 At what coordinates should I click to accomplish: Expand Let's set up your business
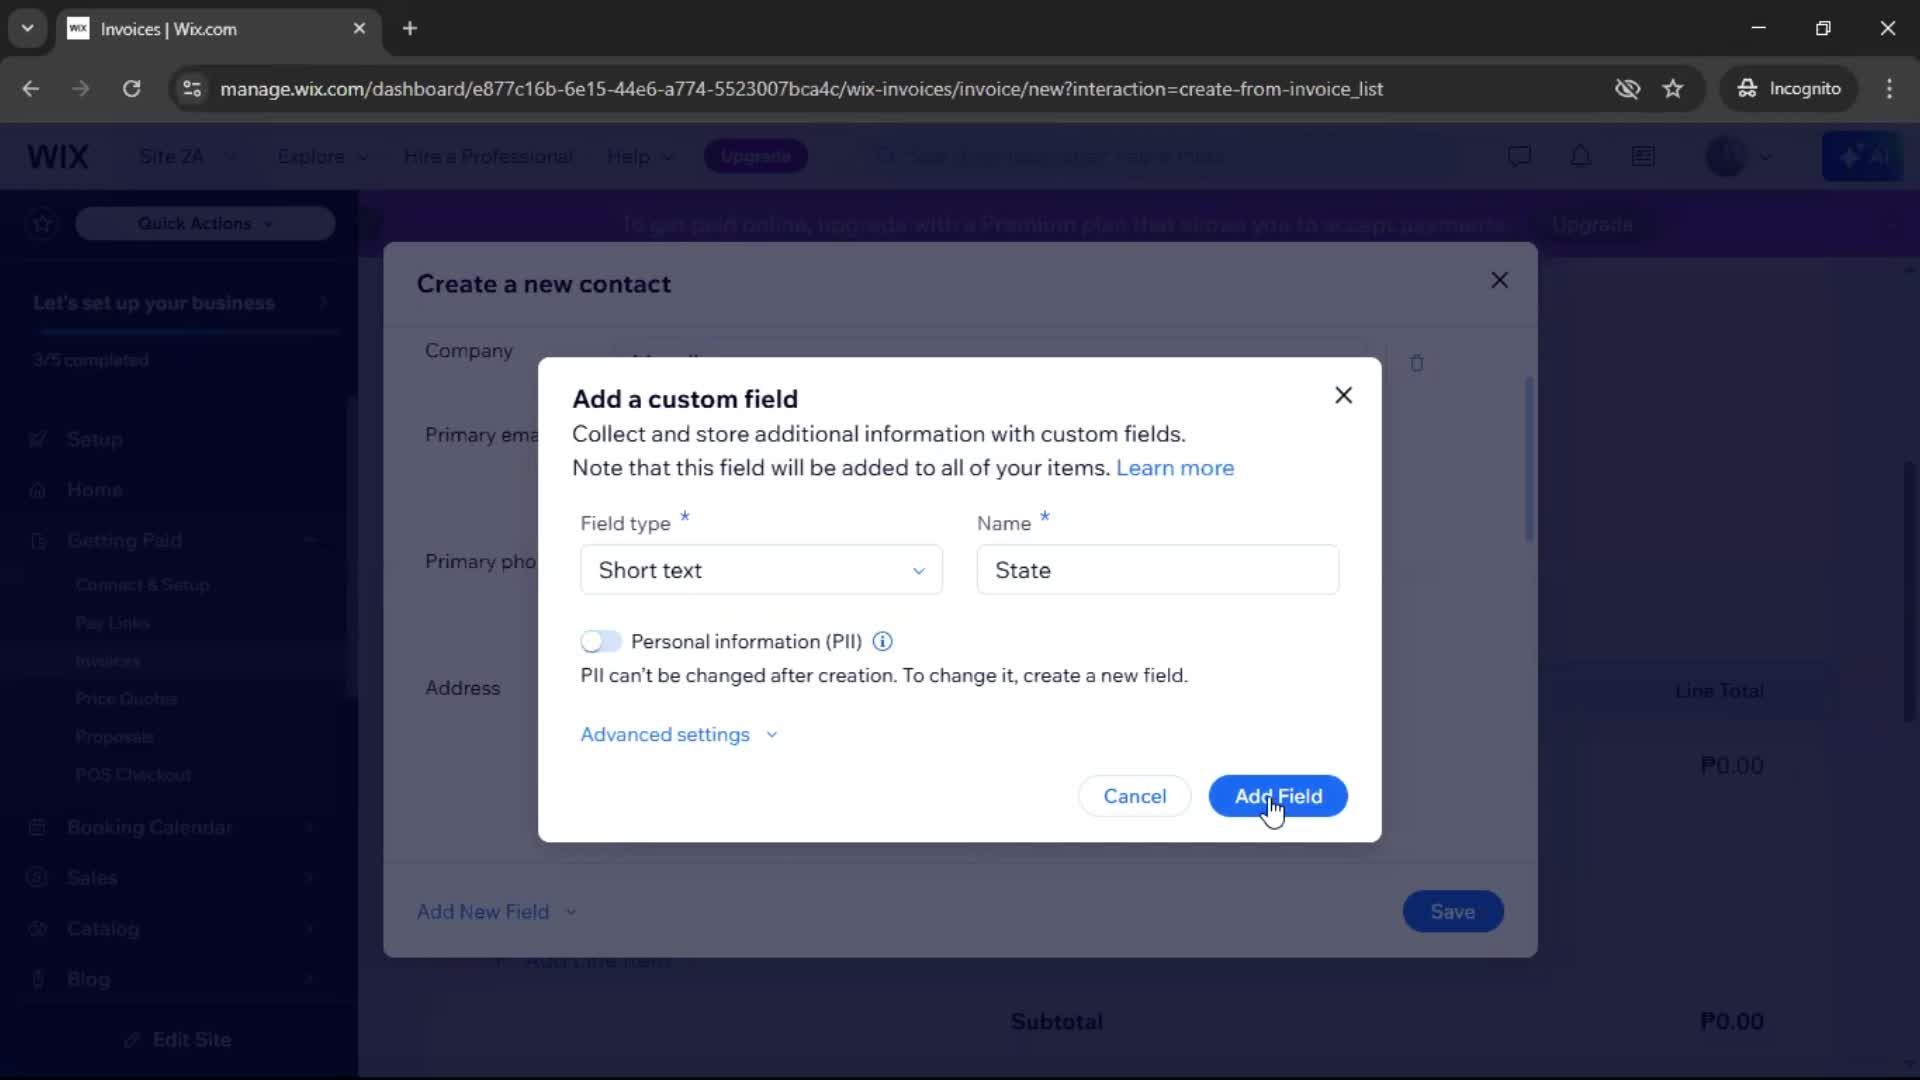click(180, 303)
